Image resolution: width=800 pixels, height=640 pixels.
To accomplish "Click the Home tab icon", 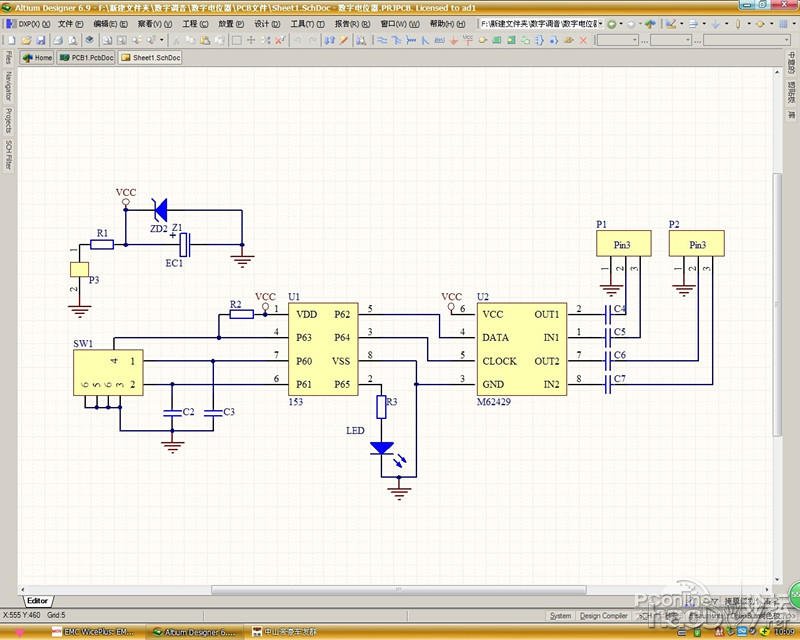I will tap(37, 58).
